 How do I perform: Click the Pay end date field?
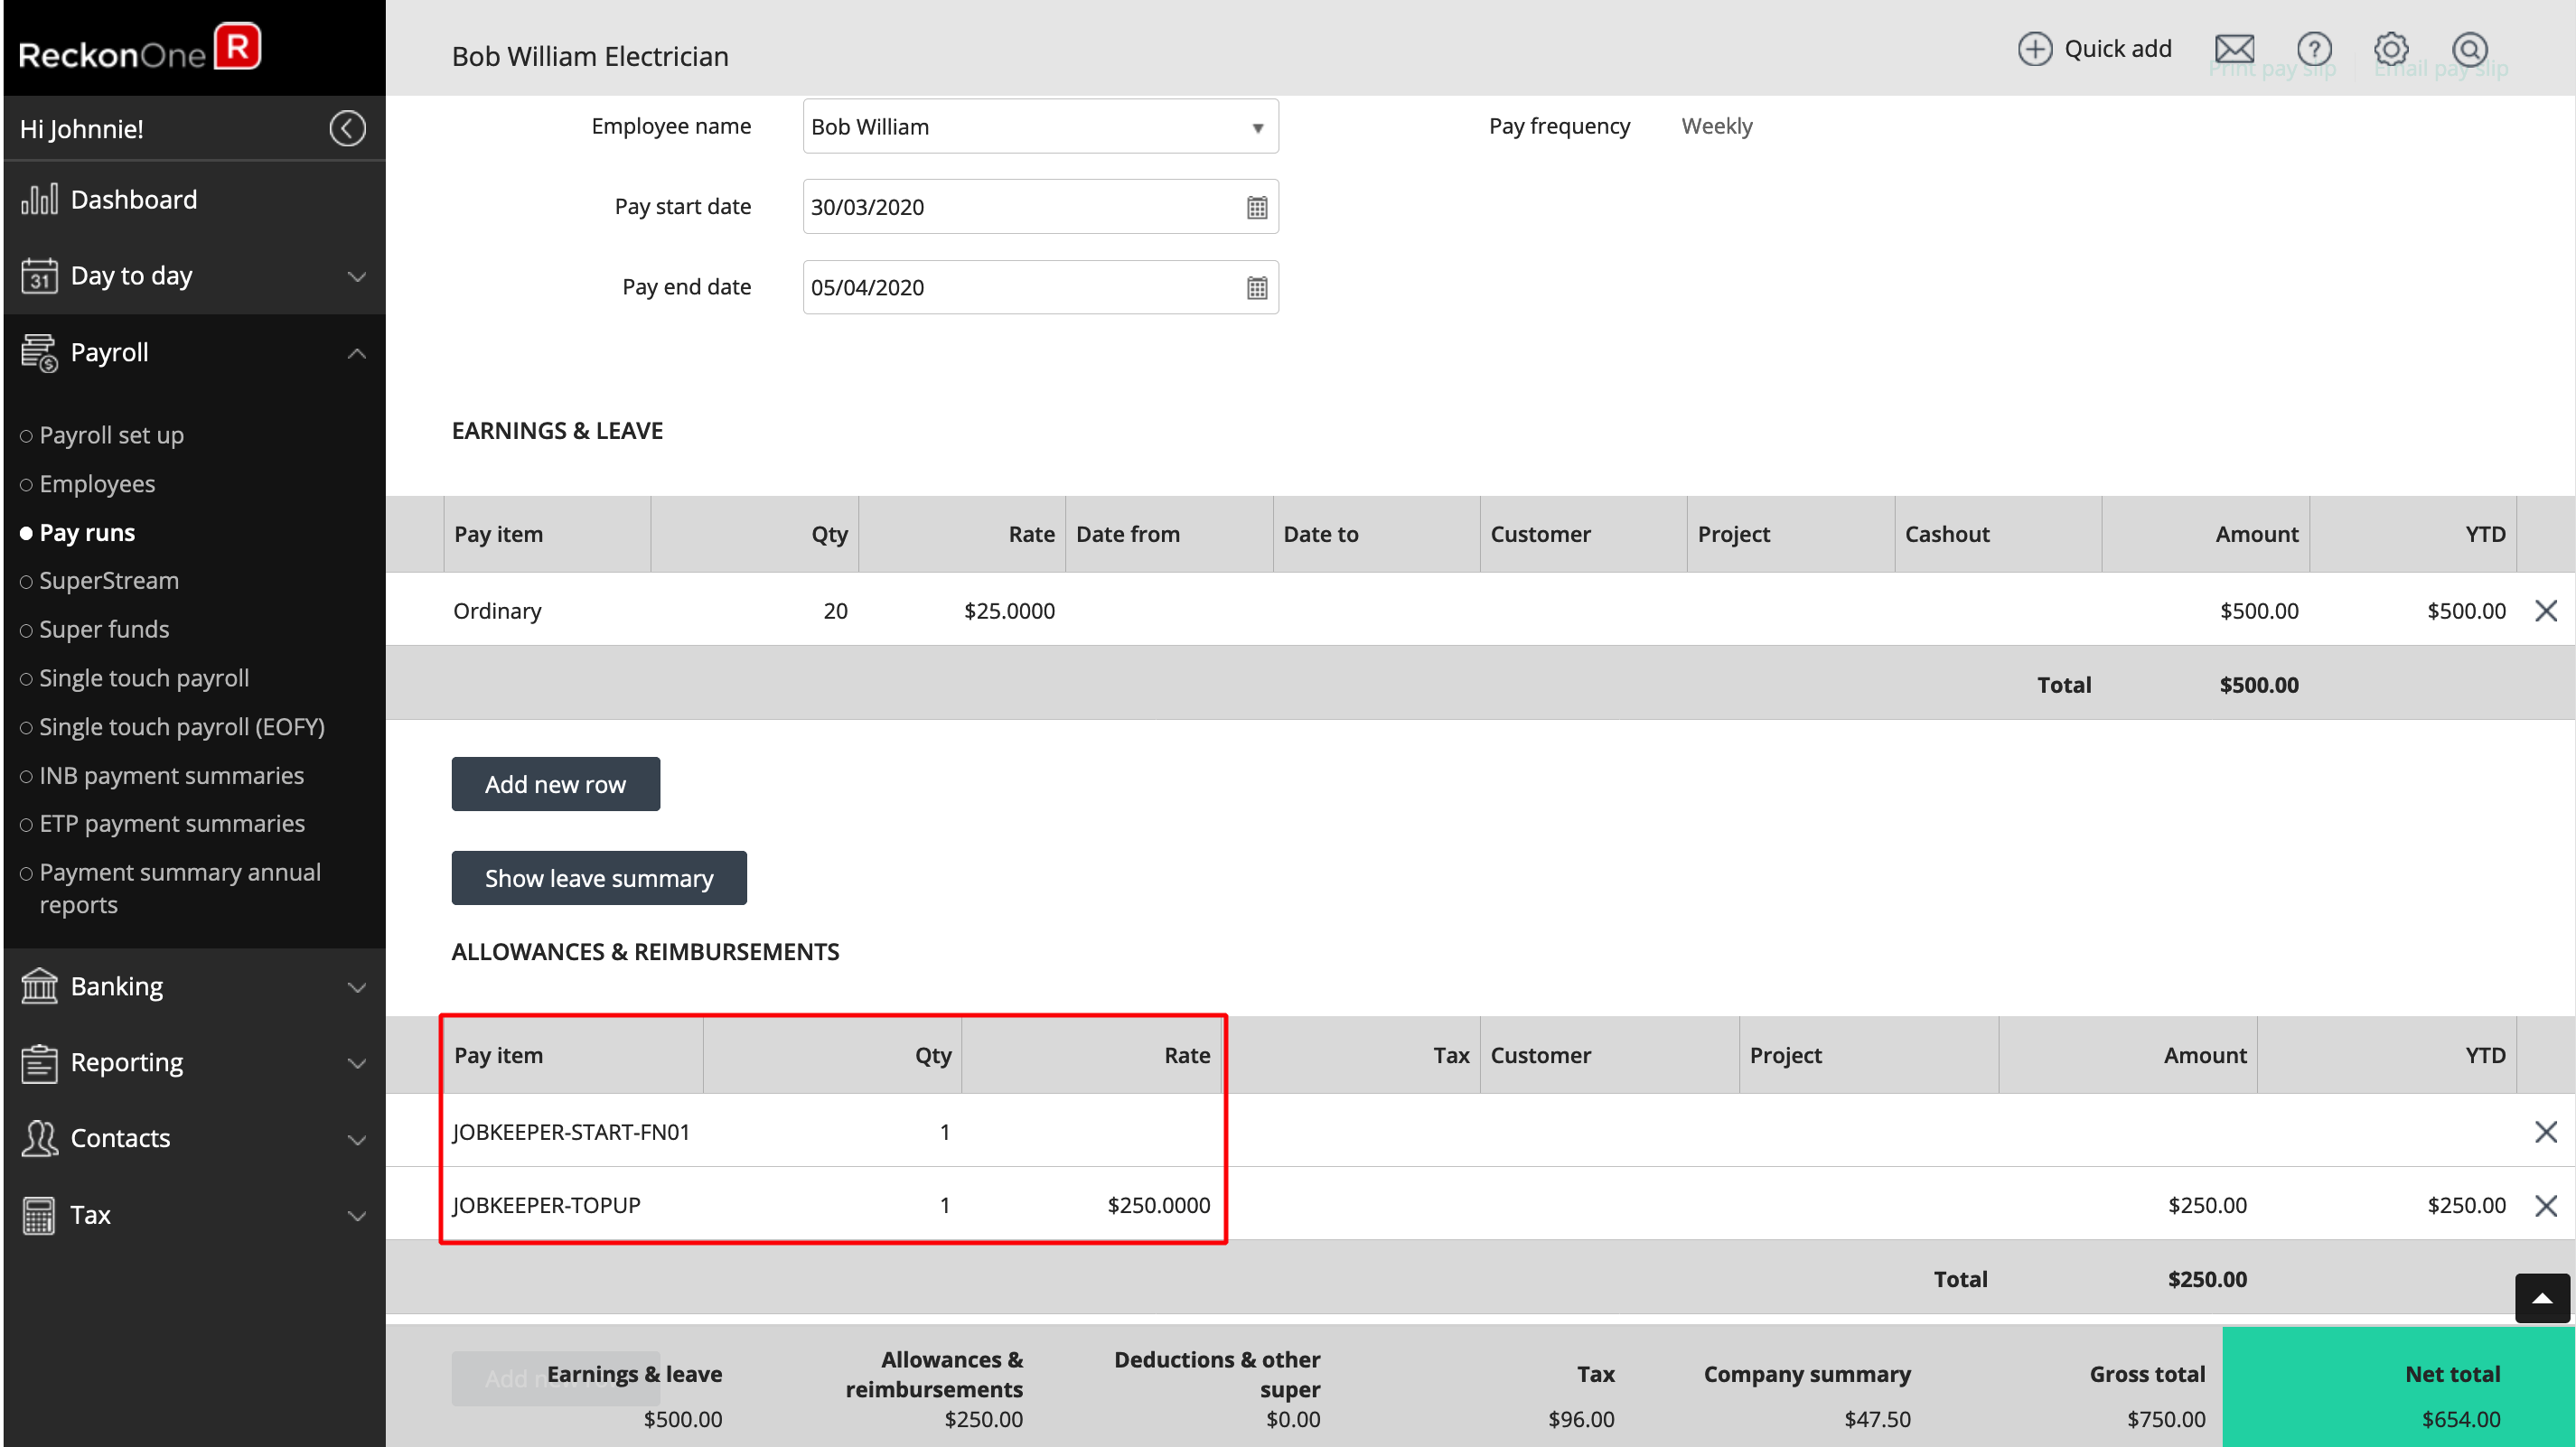1040,287
